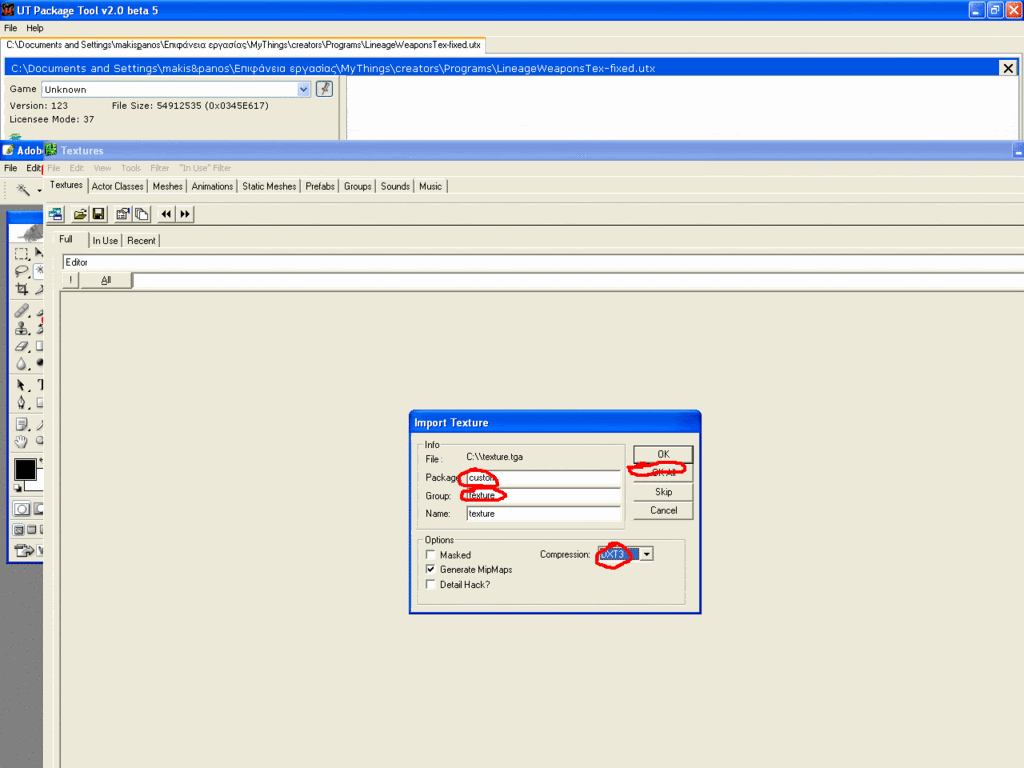The image size is (1024, 768).
Task: Enable the Masked checkbox
Action: (x=431, y=555)
